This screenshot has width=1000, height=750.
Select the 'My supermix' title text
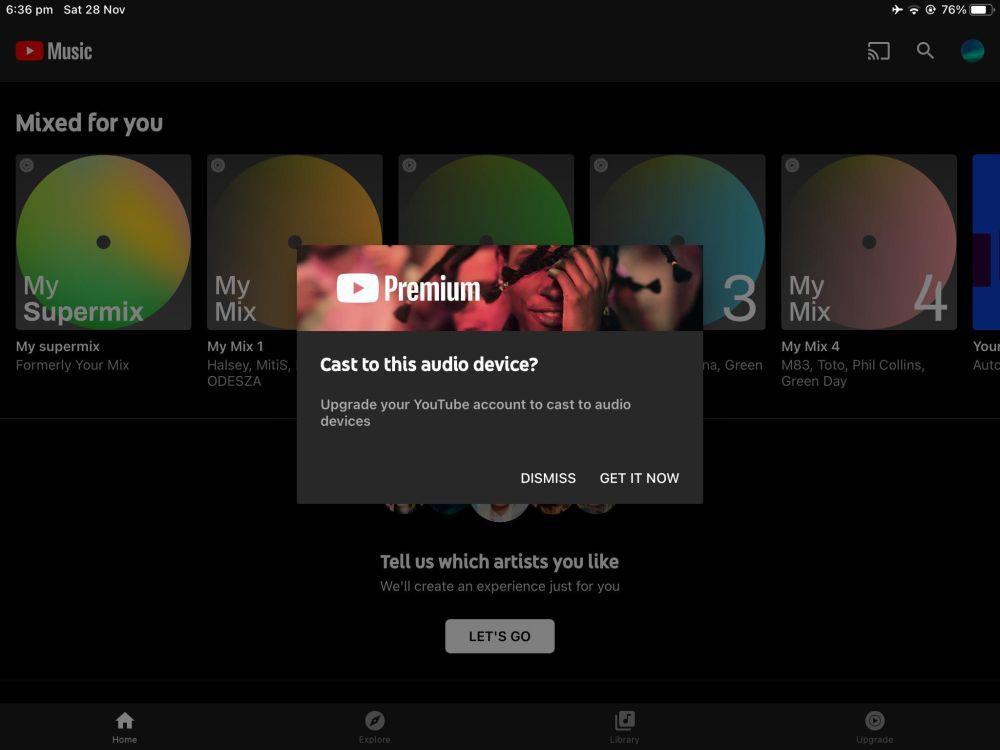58,346
